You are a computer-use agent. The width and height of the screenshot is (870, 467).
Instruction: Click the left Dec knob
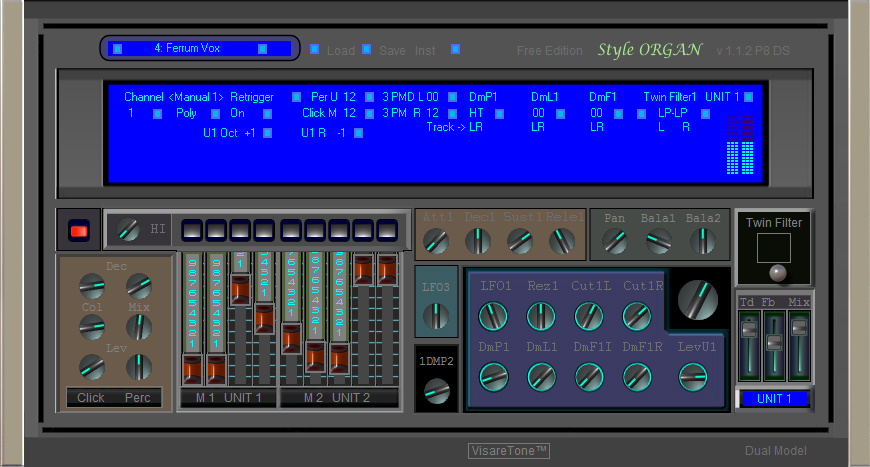(x=92, y=286)
